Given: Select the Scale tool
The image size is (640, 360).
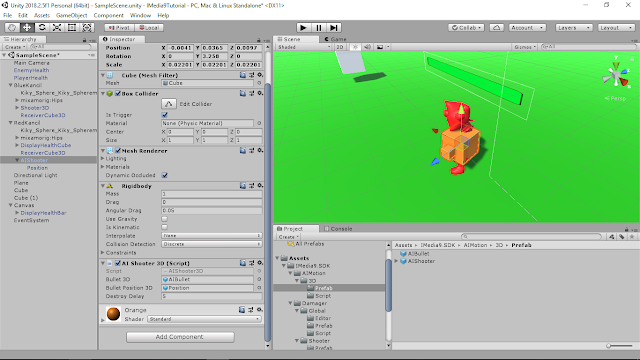Looking at the screenshot, I should click(x=57, y=27).
